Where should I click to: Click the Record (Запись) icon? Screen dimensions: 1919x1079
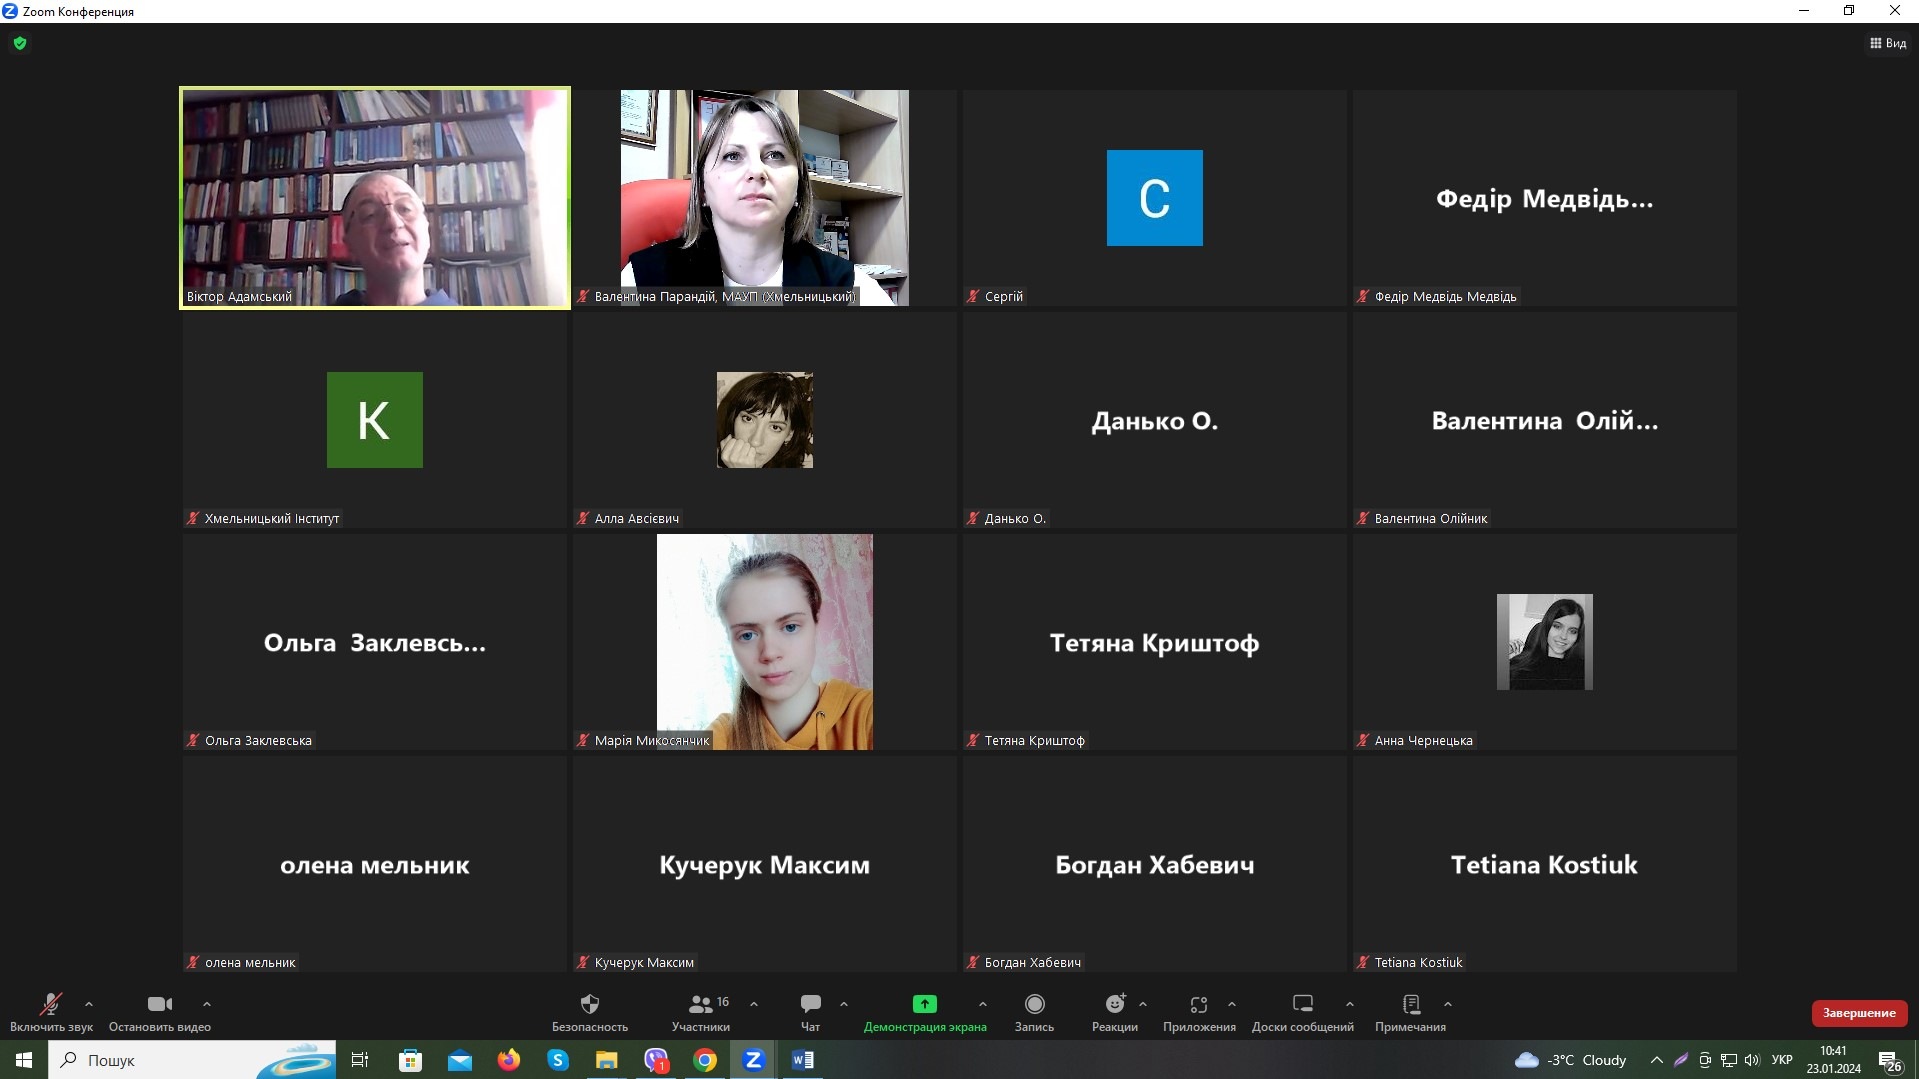1035,1003
